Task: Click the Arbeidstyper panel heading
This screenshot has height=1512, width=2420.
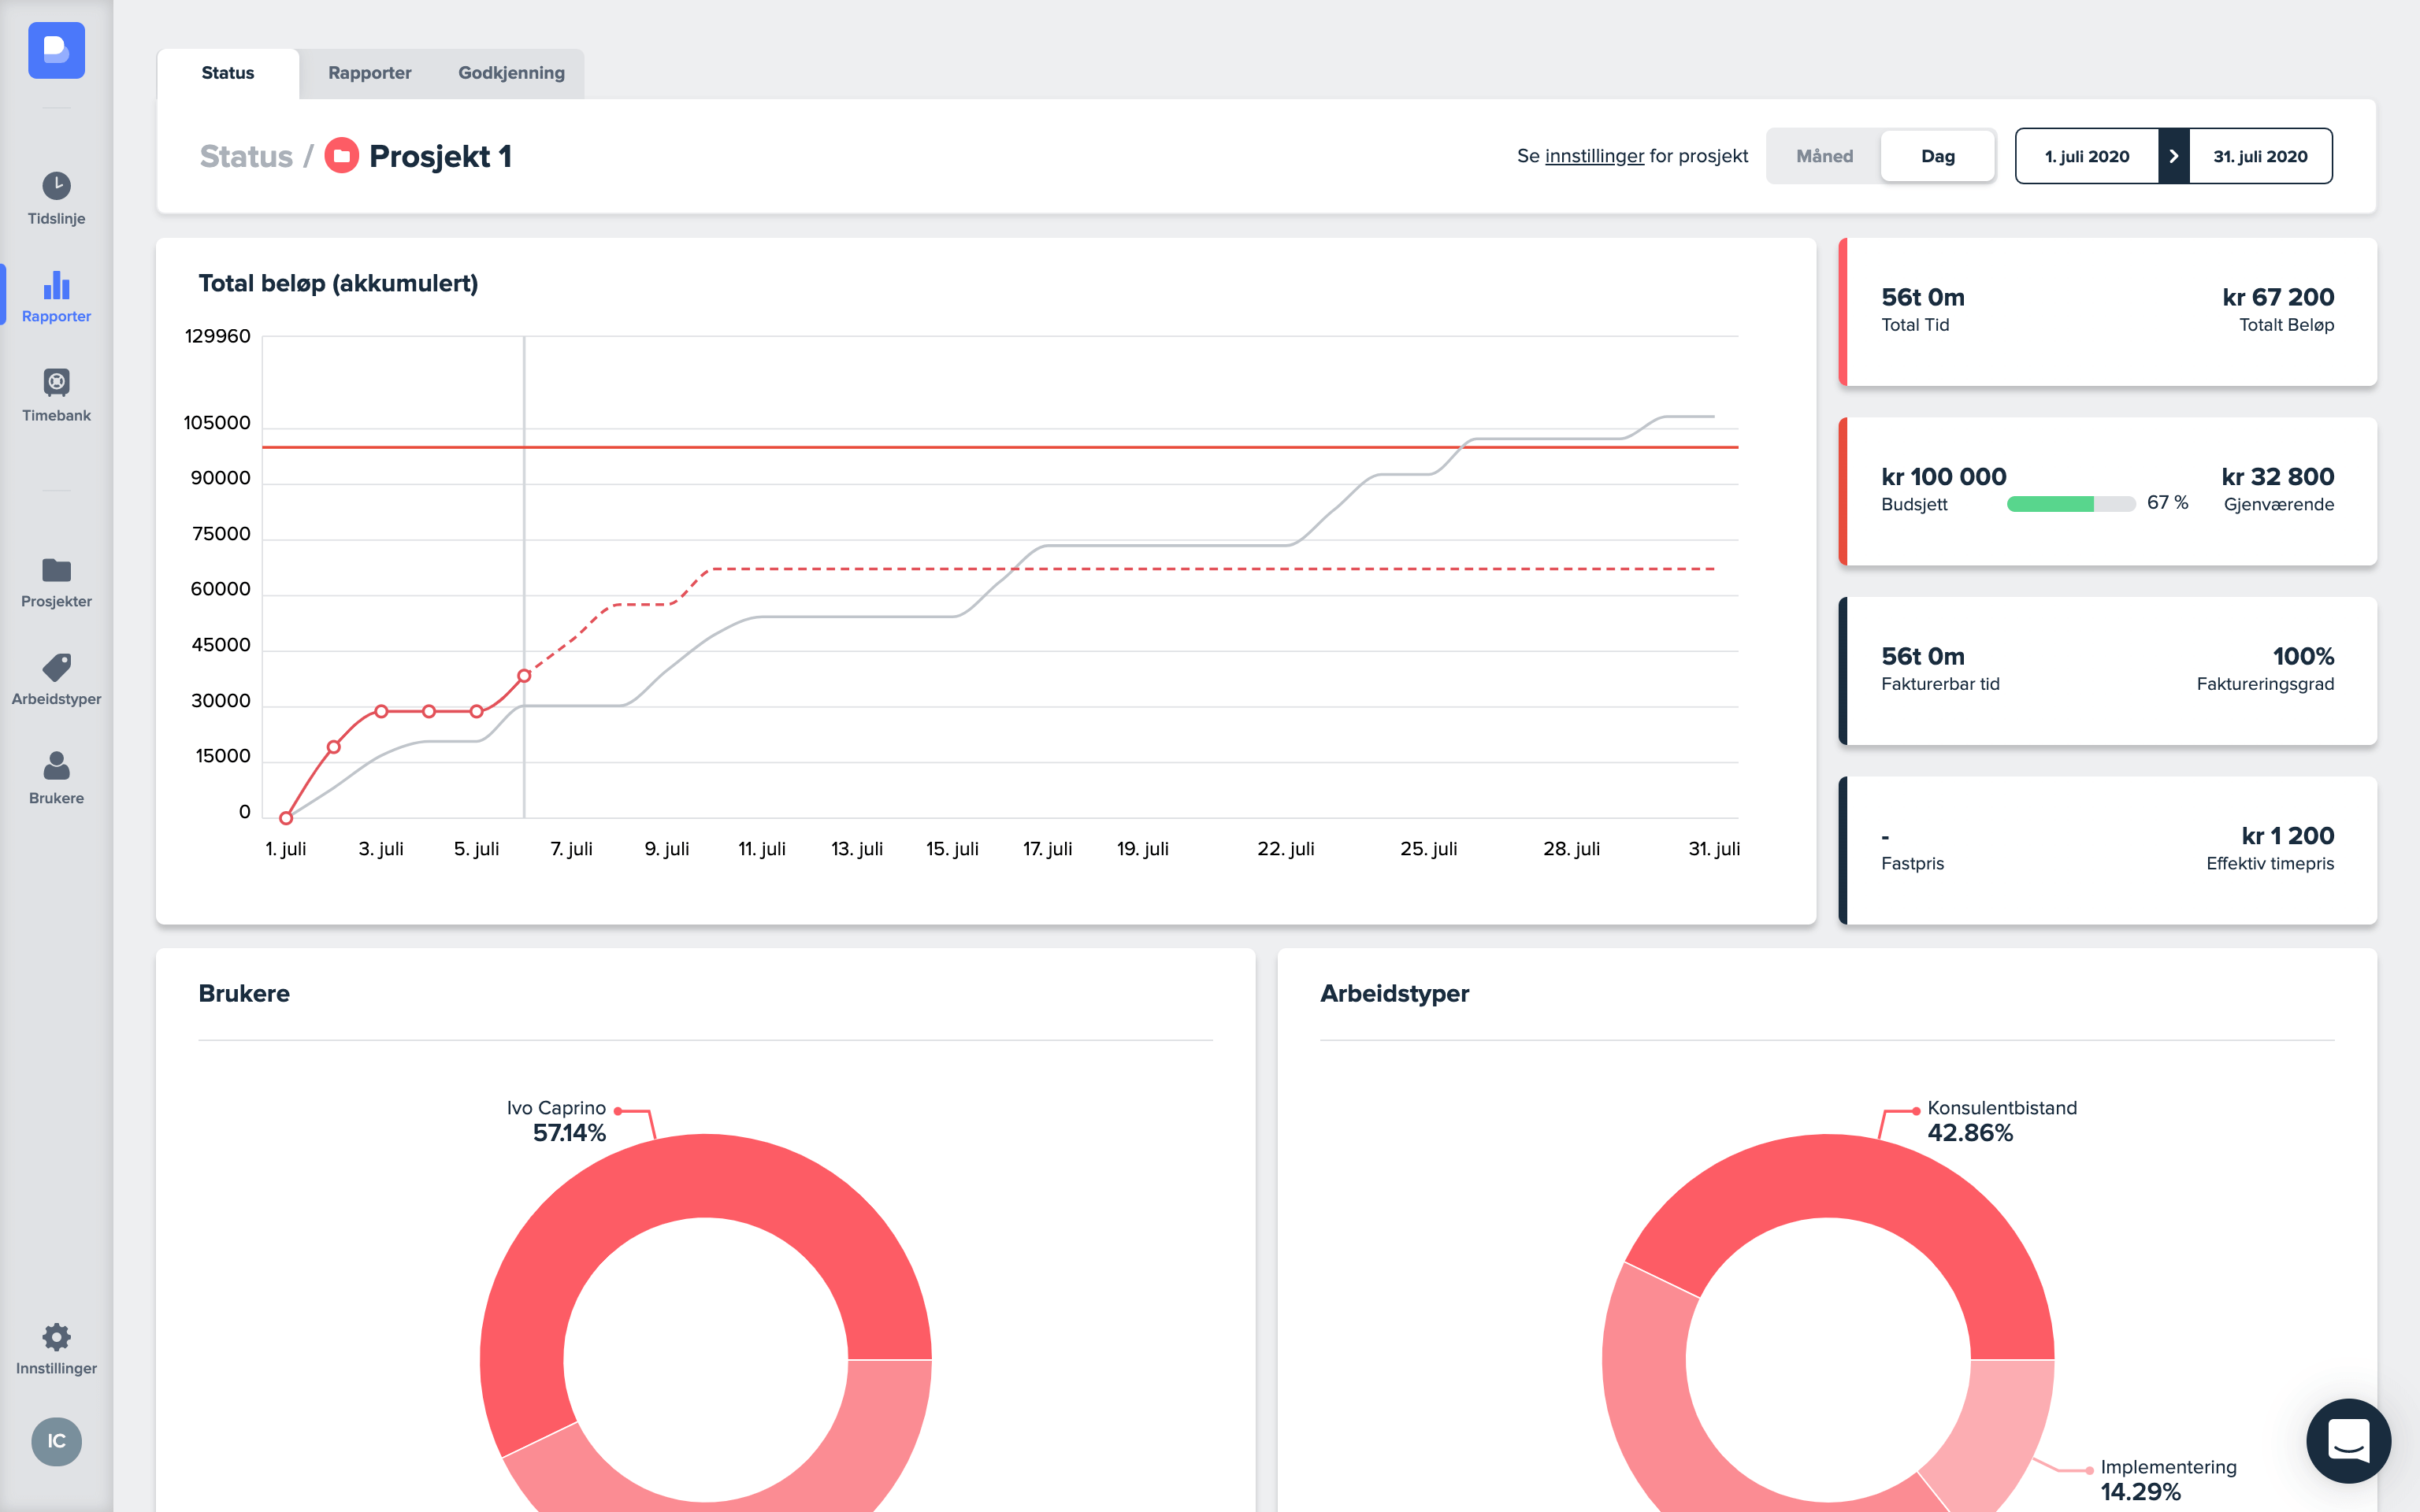Action: (1394, 994)
